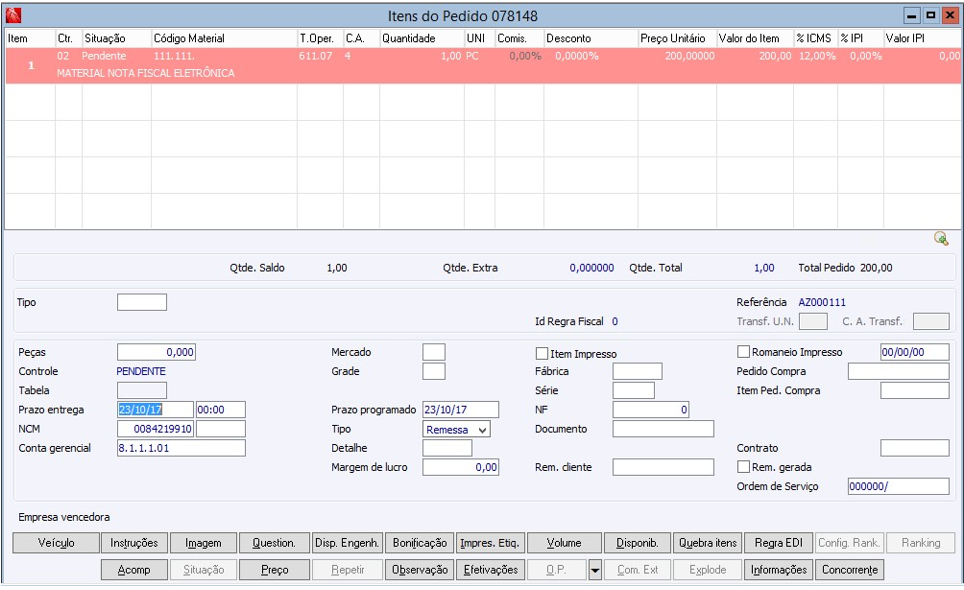The image size is (964, 590).
Task: Close the Itens do Pedido window
Action: pos(950,15)
